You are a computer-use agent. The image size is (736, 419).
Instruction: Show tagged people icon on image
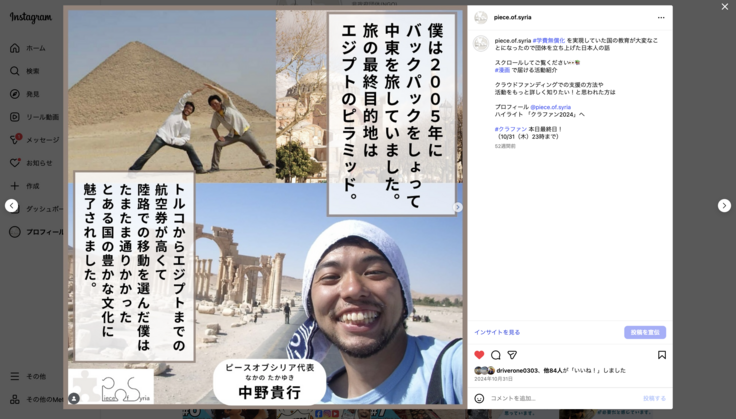pos(74,398)
